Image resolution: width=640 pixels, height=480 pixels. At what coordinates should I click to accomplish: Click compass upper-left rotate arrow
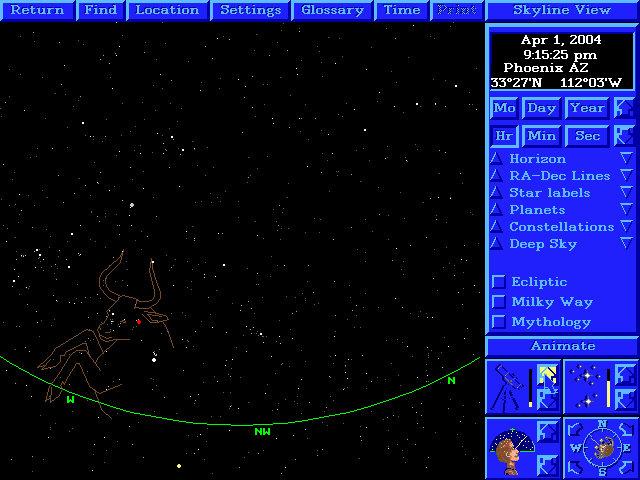coord(575,429)
